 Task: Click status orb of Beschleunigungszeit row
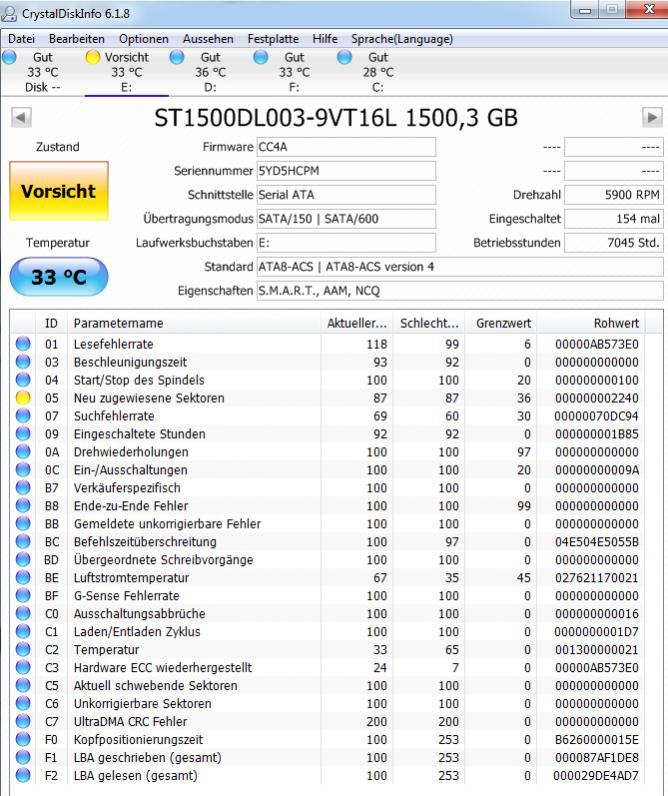[23, 362]
